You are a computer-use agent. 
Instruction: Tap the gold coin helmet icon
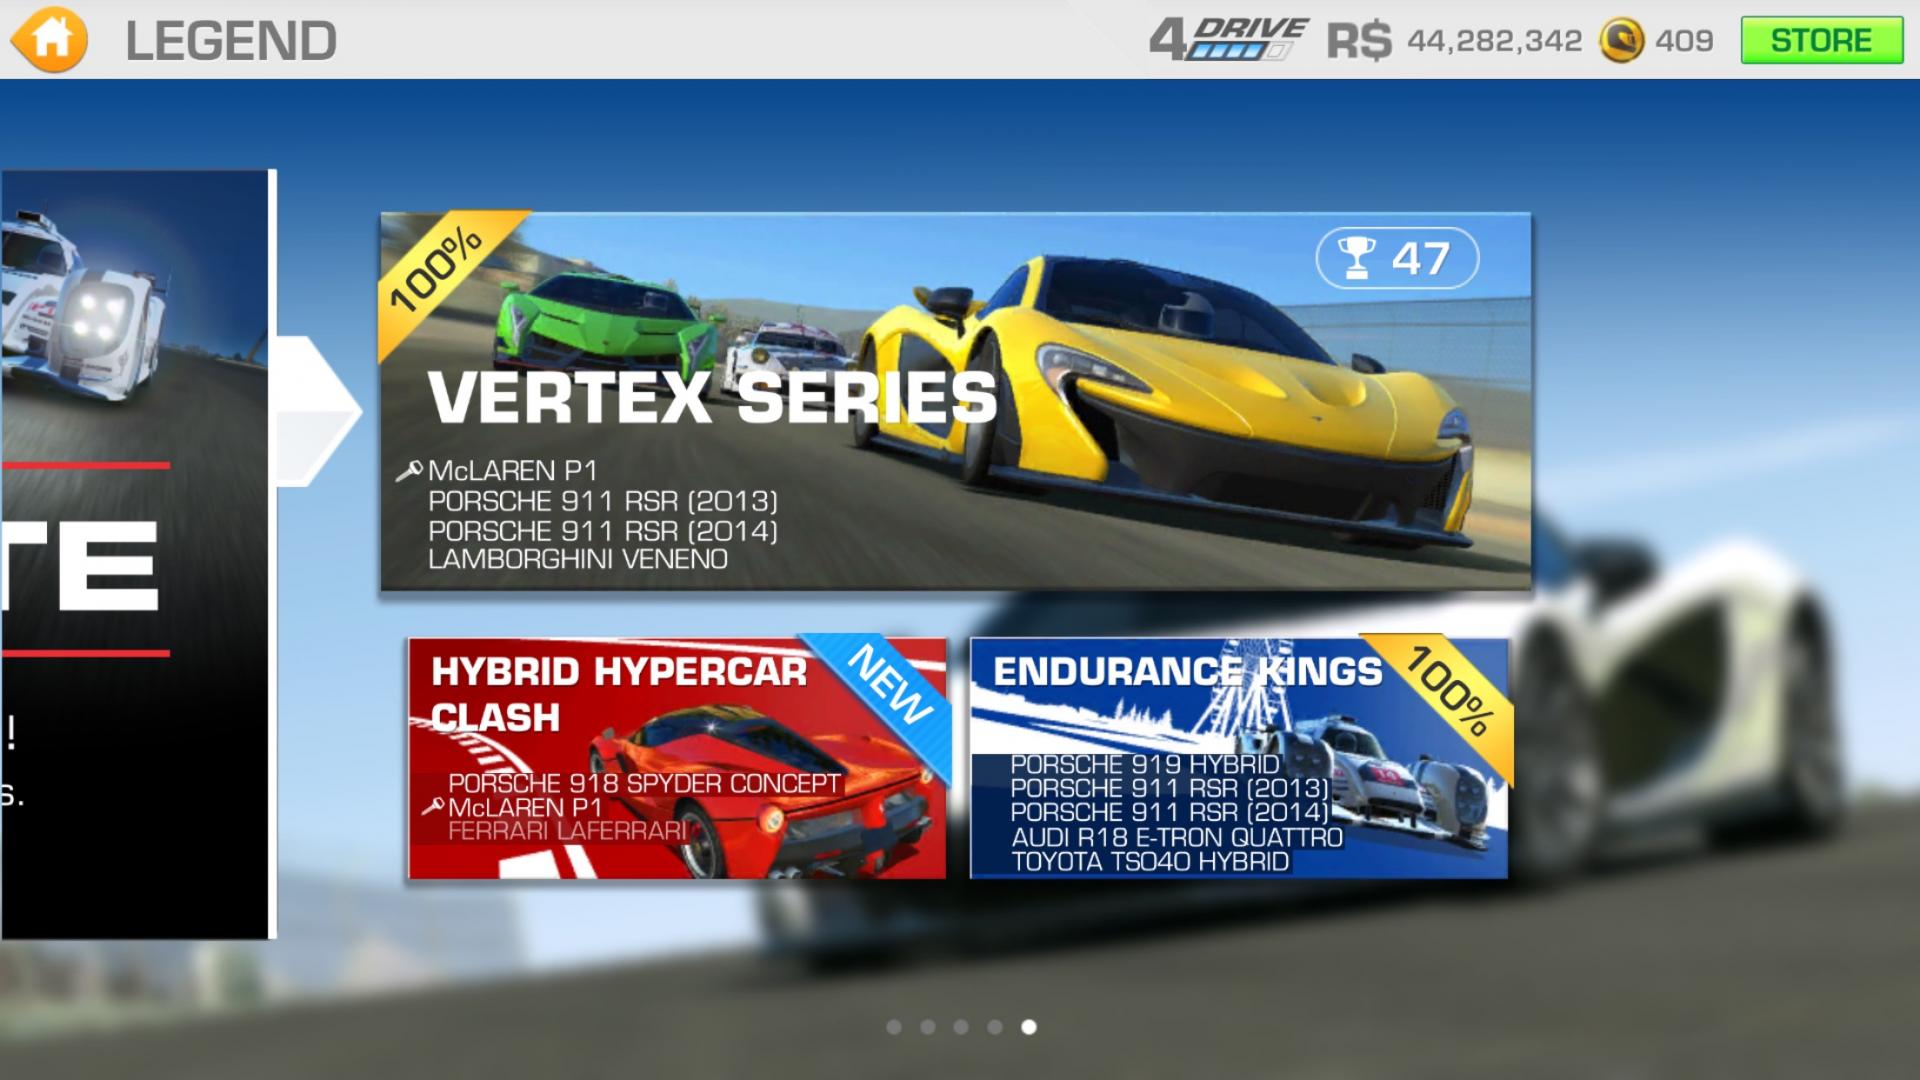[1621, 41]
